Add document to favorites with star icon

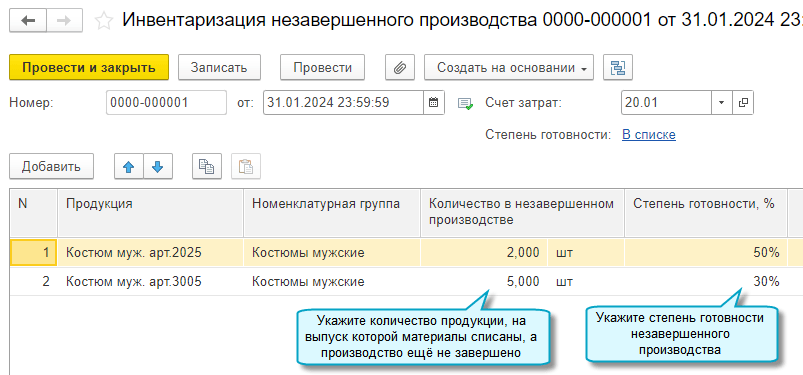pos(104,21)
